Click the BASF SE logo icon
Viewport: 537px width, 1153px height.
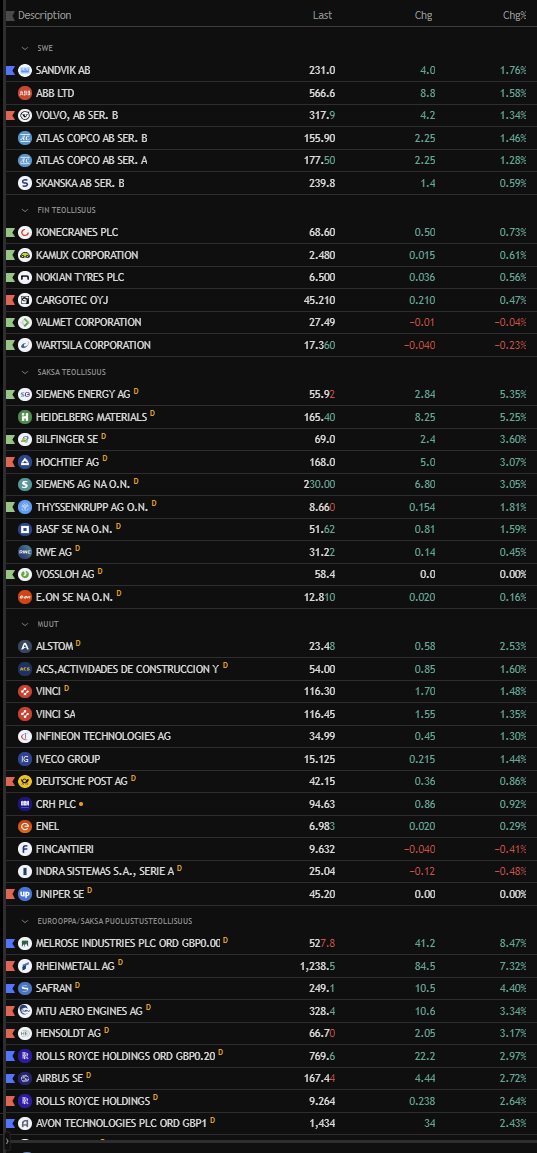click(24, 529)
